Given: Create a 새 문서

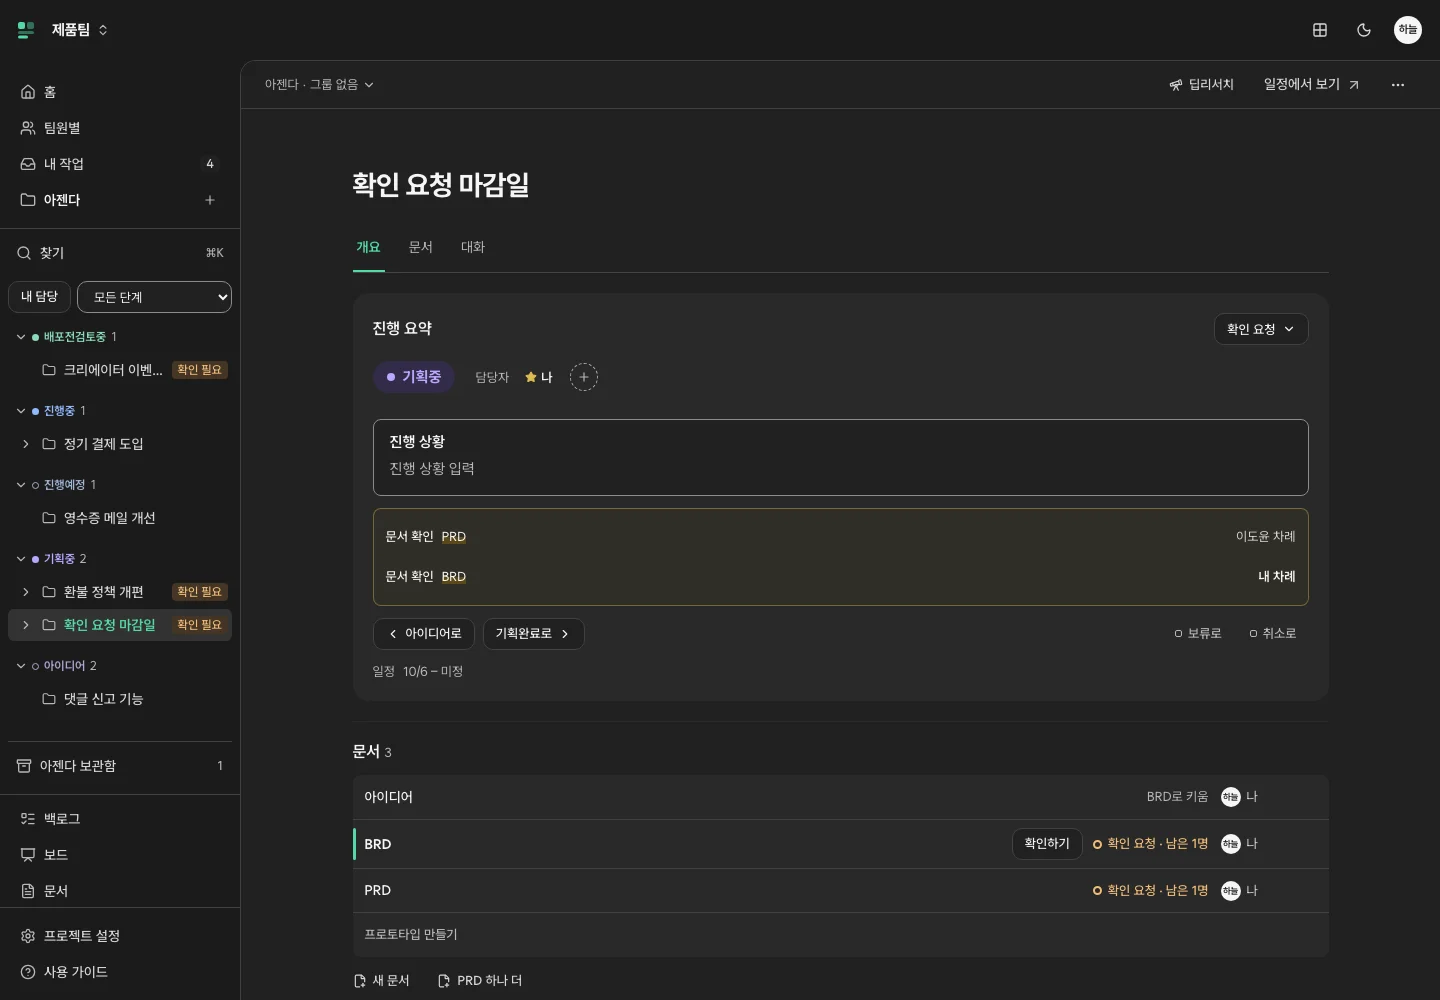Looking at the screenshot, I should click(x=382, y=981).
